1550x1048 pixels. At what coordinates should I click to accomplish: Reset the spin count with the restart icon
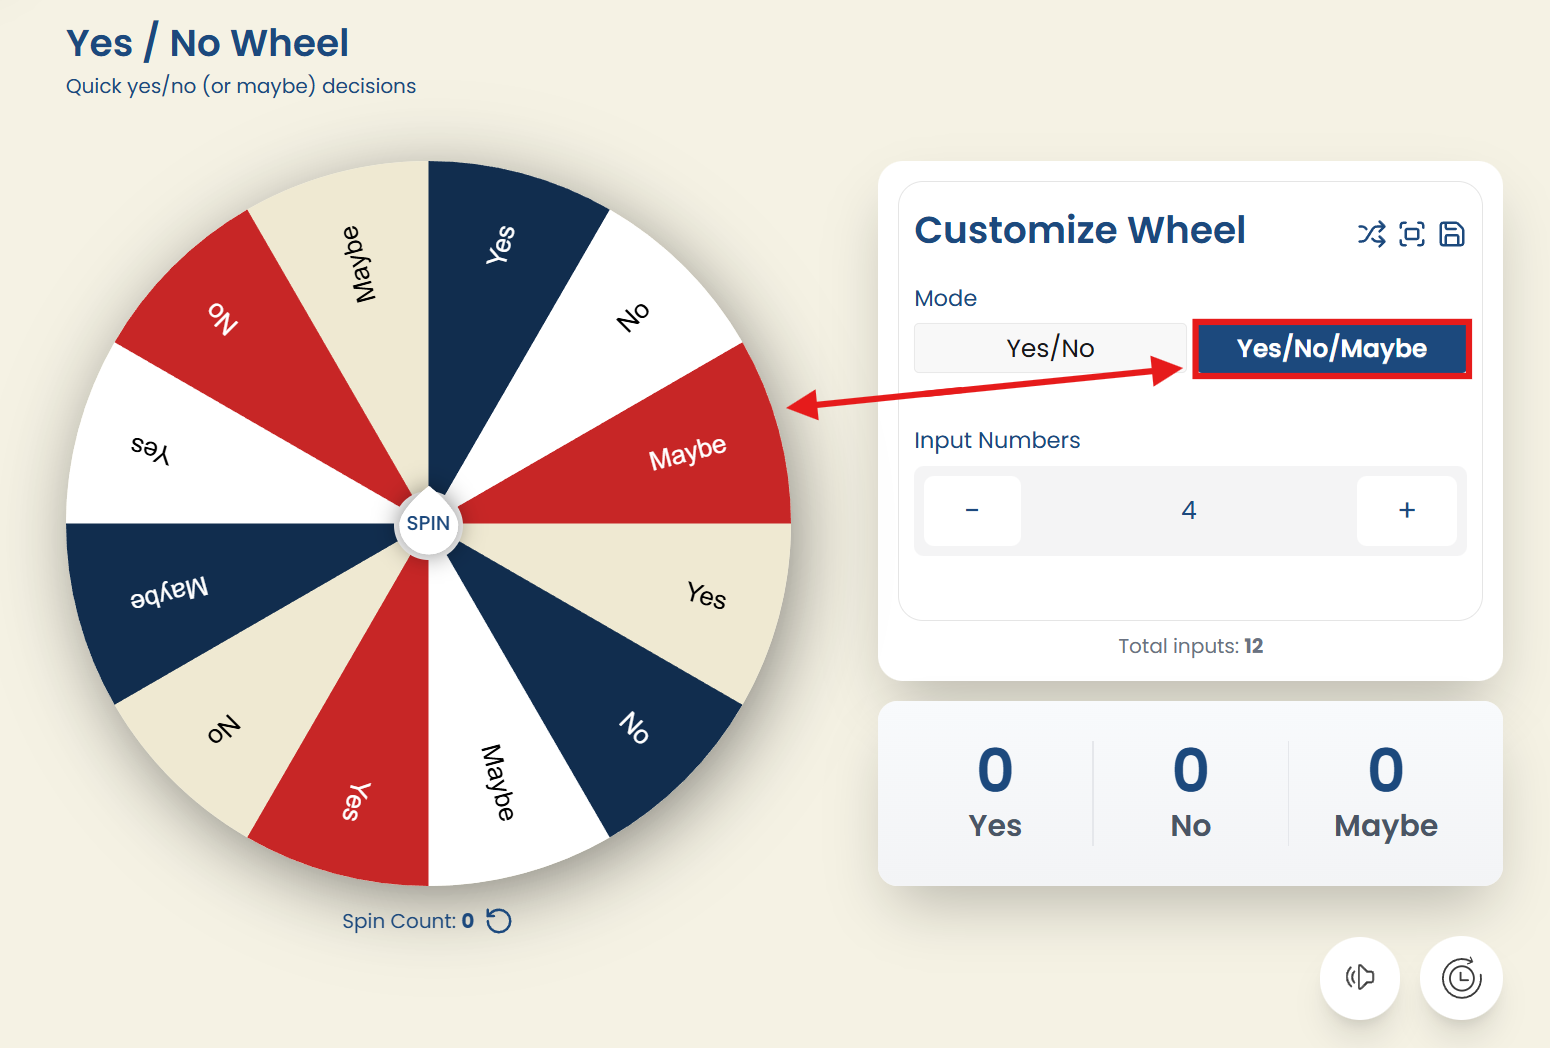coord(499,921)
